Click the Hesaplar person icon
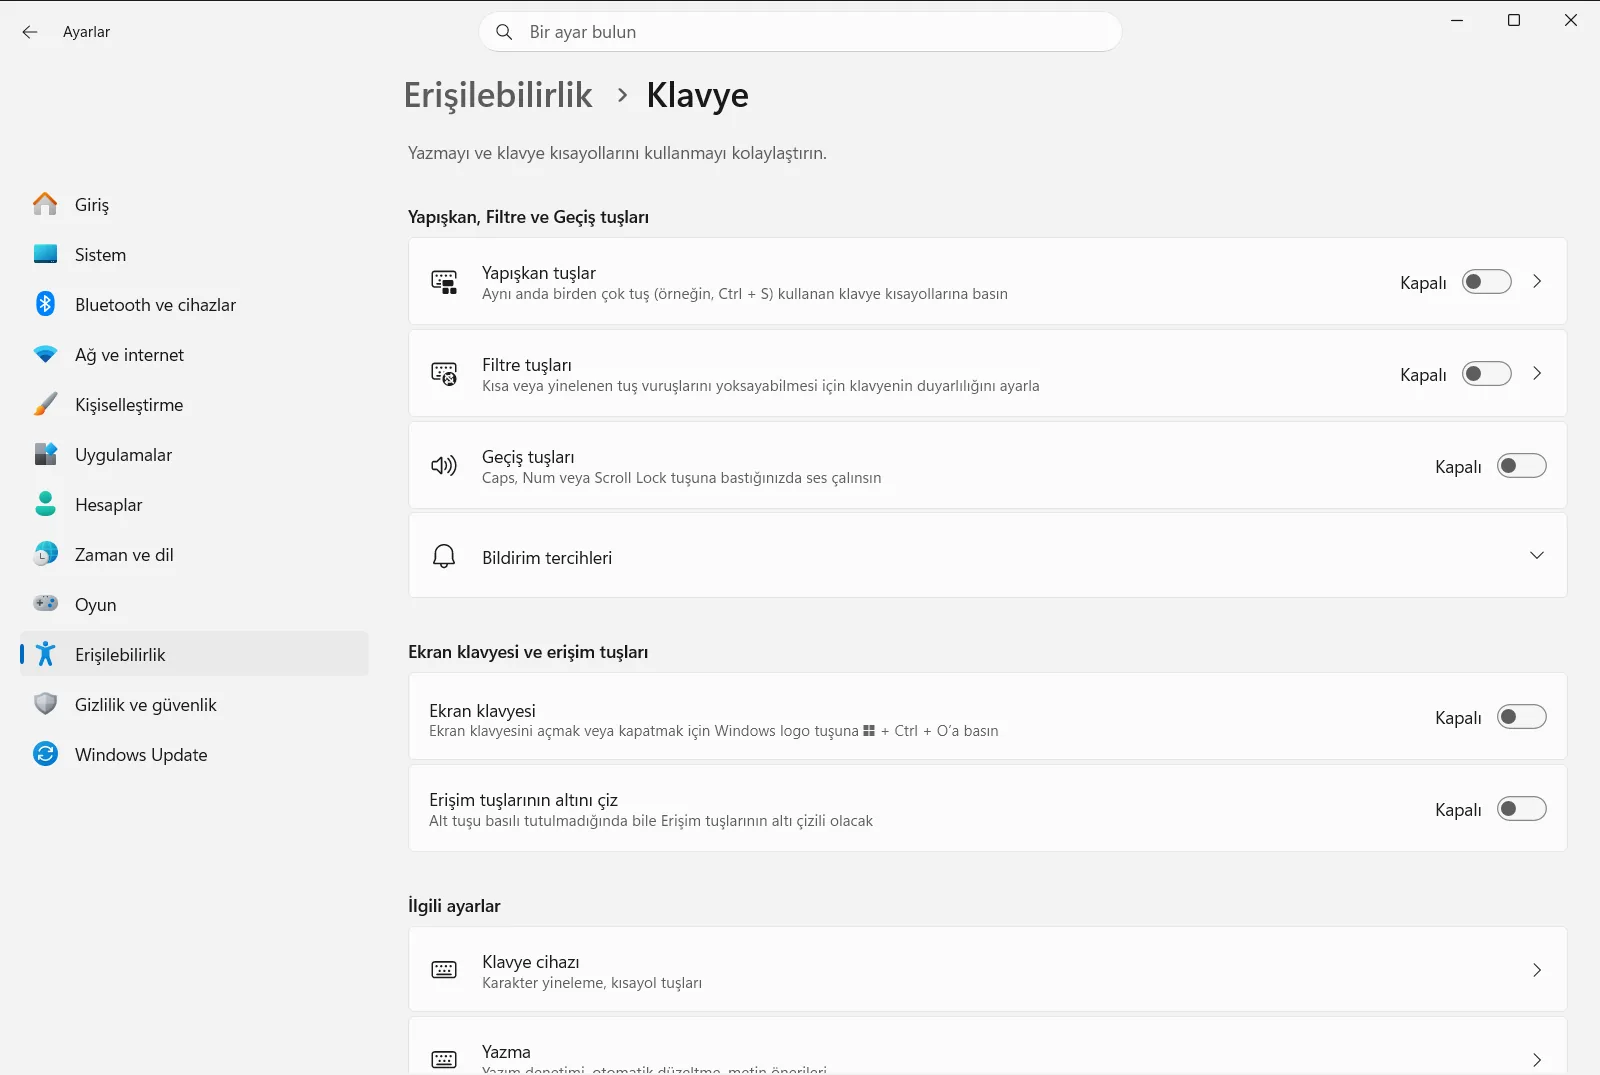Screen dimensions: 1600x1075 pos(45,504)
